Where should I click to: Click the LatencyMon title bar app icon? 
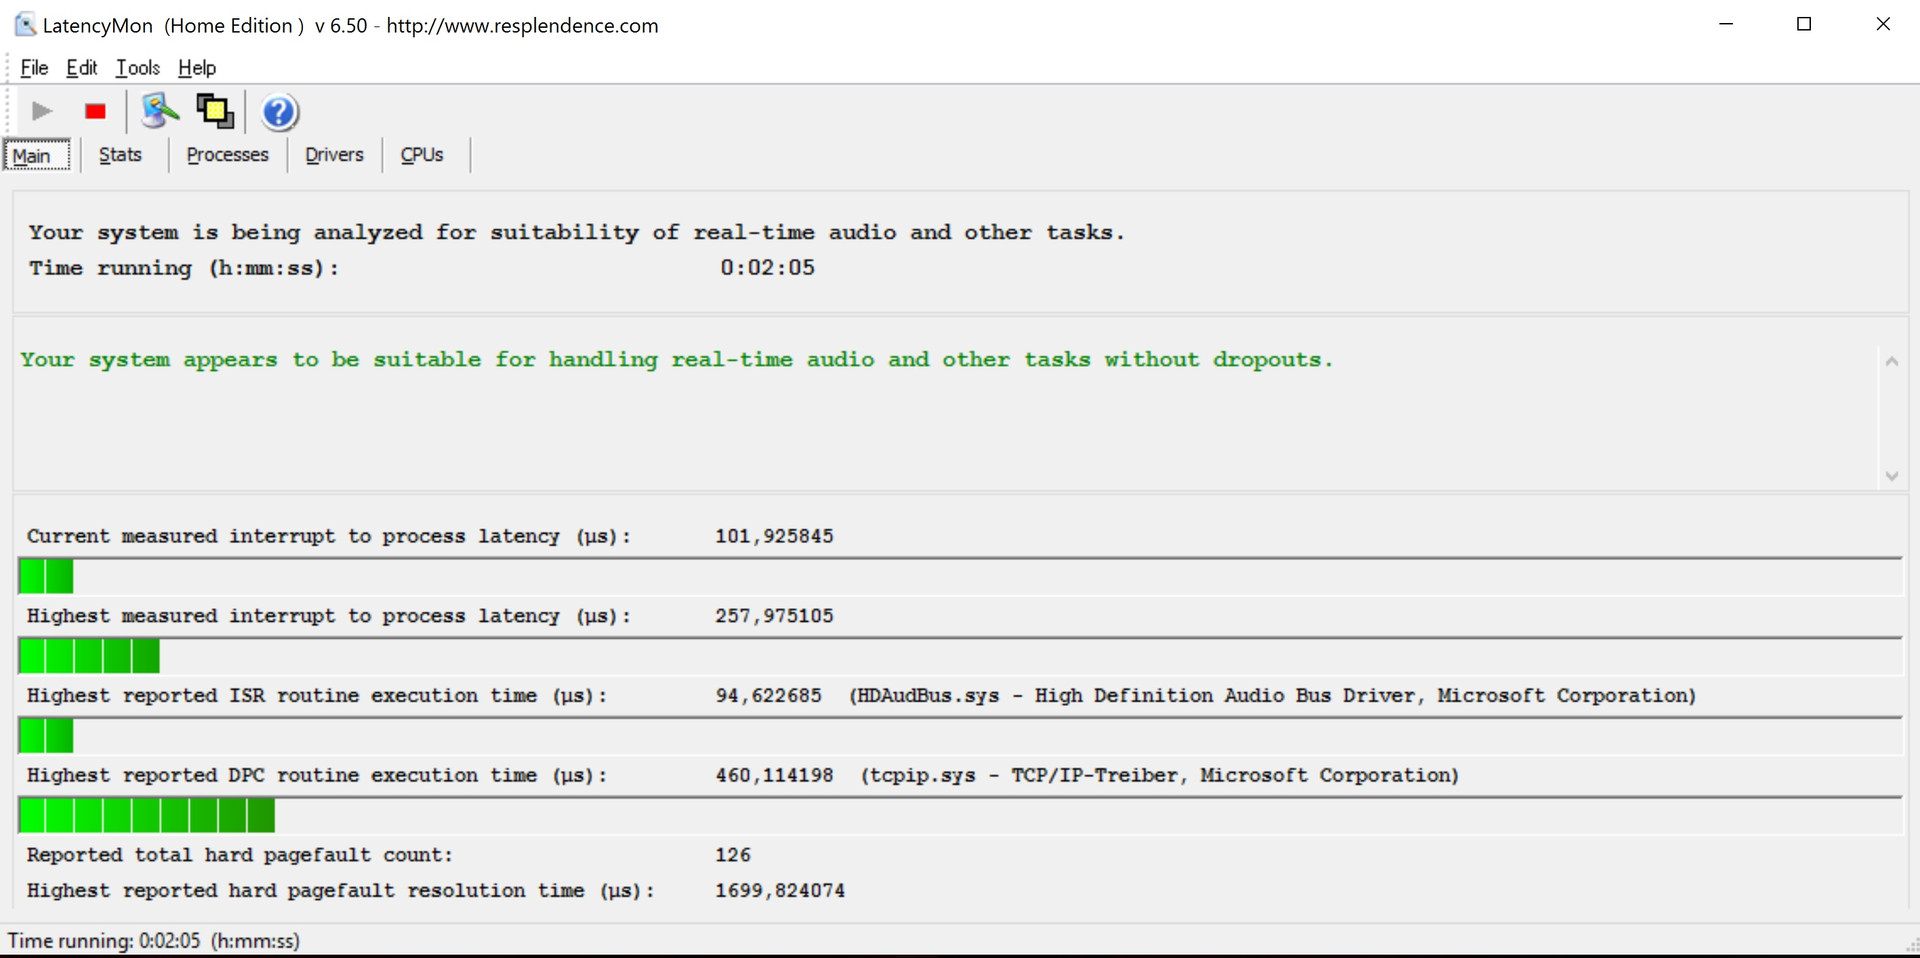pos(25,24)
